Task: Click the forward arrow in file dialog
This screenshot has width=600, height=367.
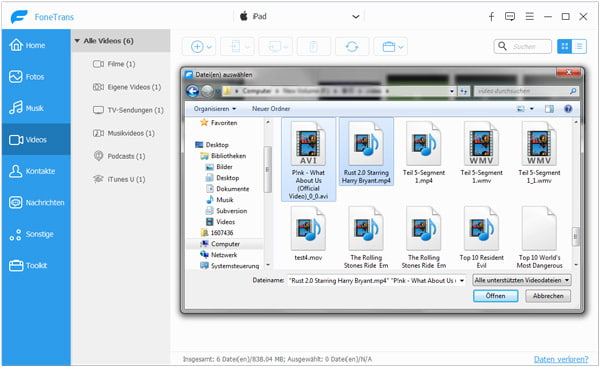Action: [x=207, y=91]
